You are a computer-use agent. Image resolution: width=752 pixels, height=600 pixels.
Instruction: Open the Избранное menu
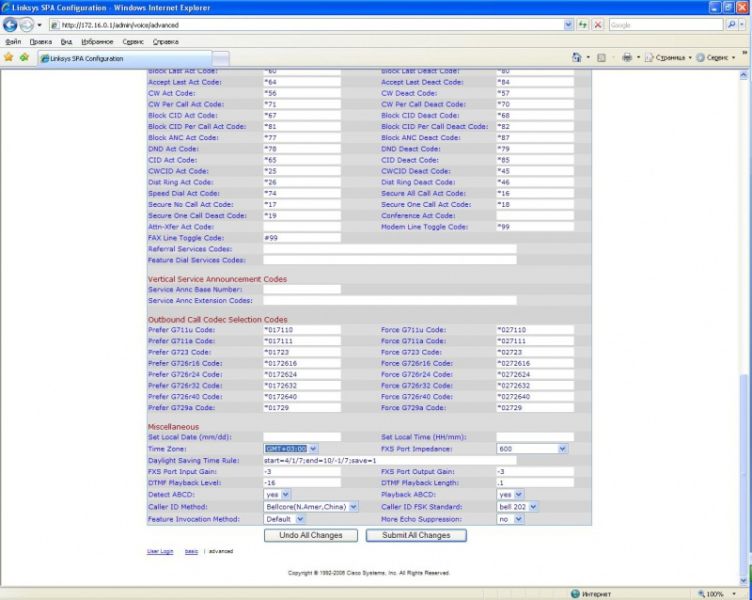[98, 42]
